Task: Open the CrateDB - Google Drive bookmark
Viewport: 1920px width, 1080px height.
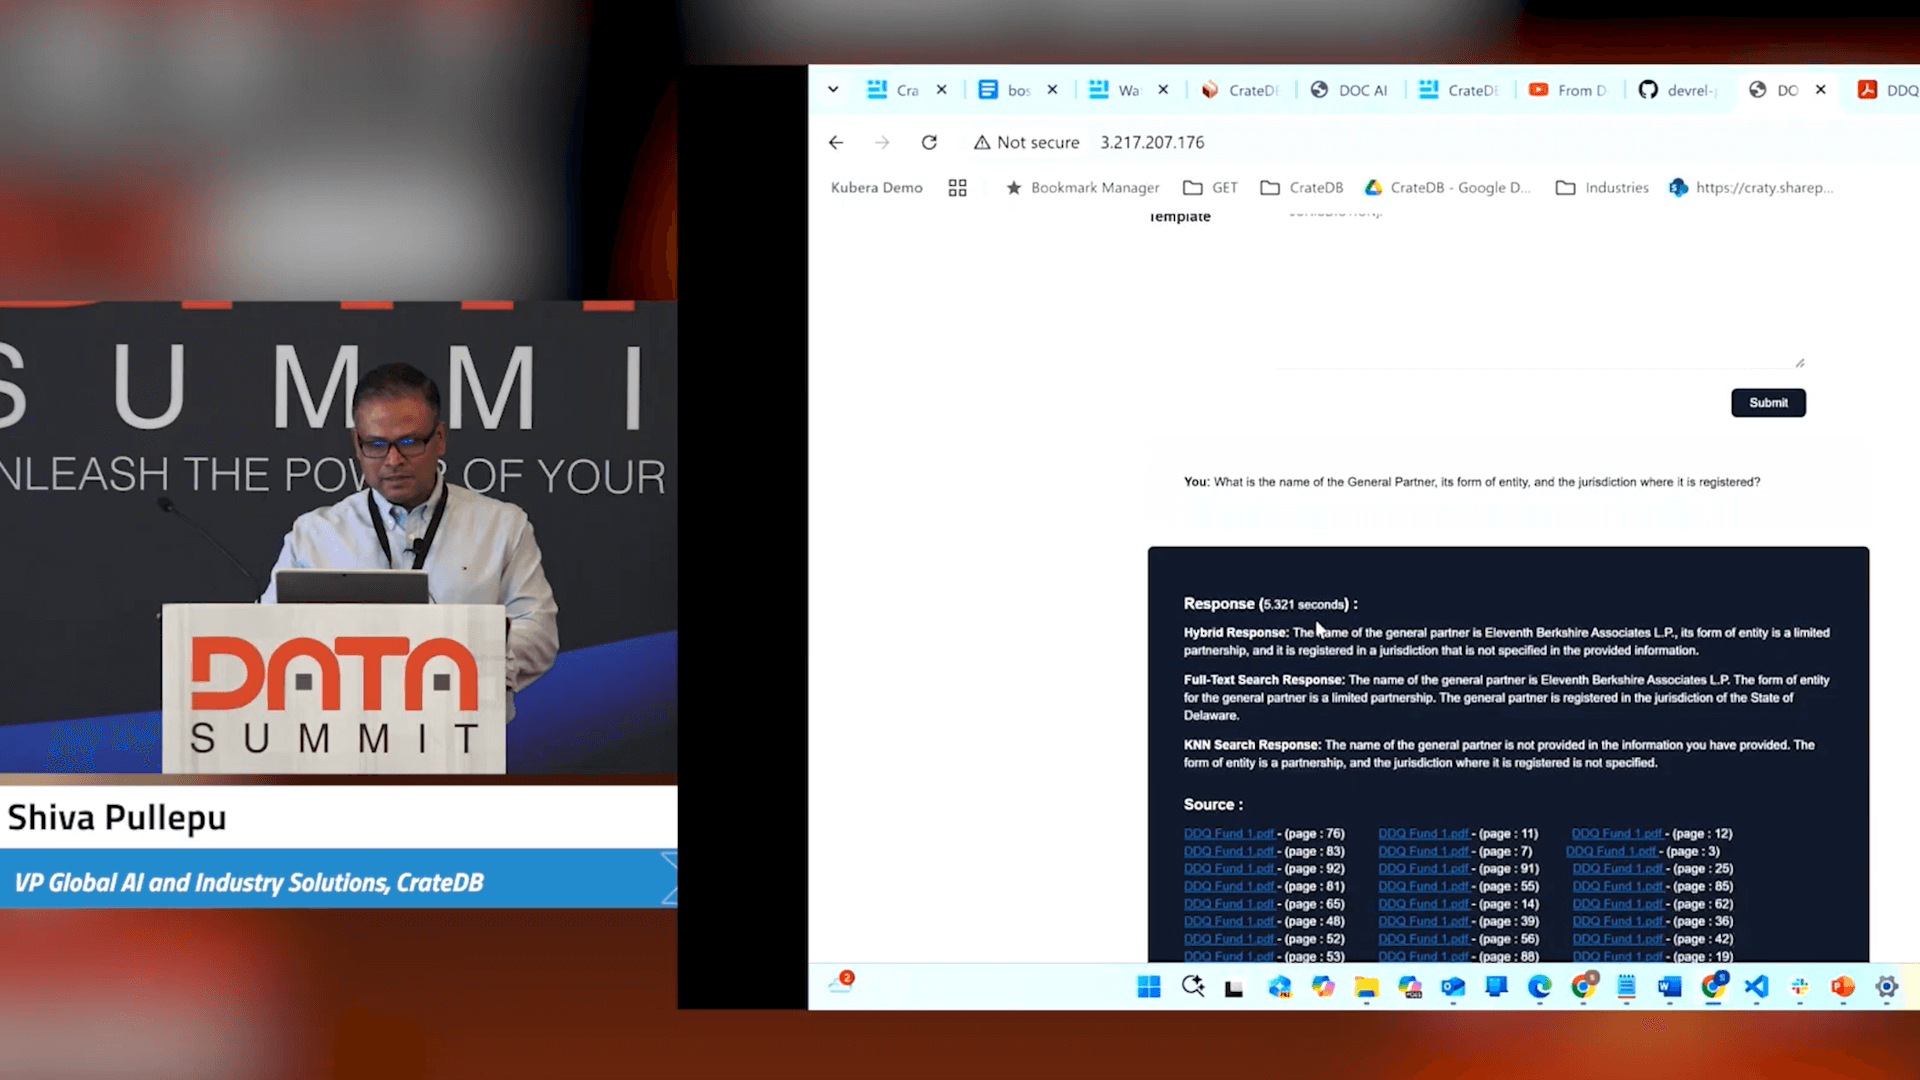Action: [1447, 188]
